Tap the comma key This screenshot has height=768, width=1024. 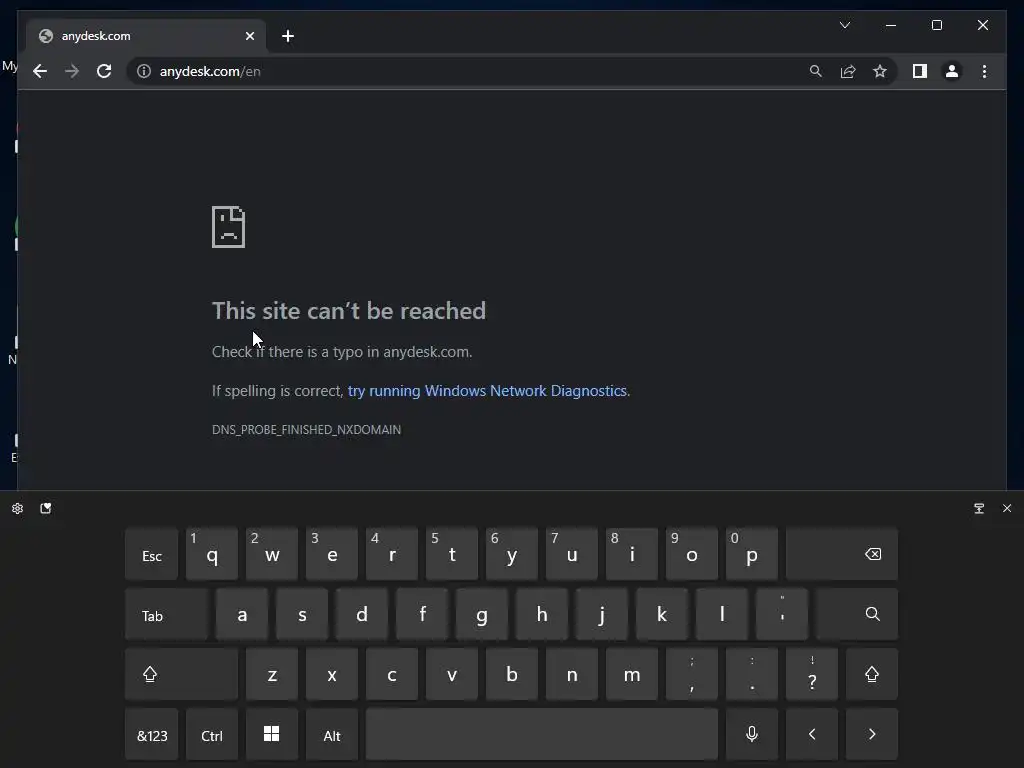(x=692, y=675)
